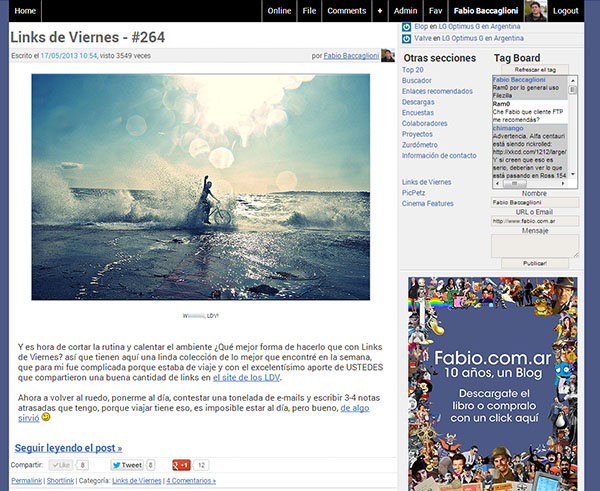The width and height of the screenshot is (600, 491).
Task: Click user avatar photo in top bar
Action: tap(536, 11)
